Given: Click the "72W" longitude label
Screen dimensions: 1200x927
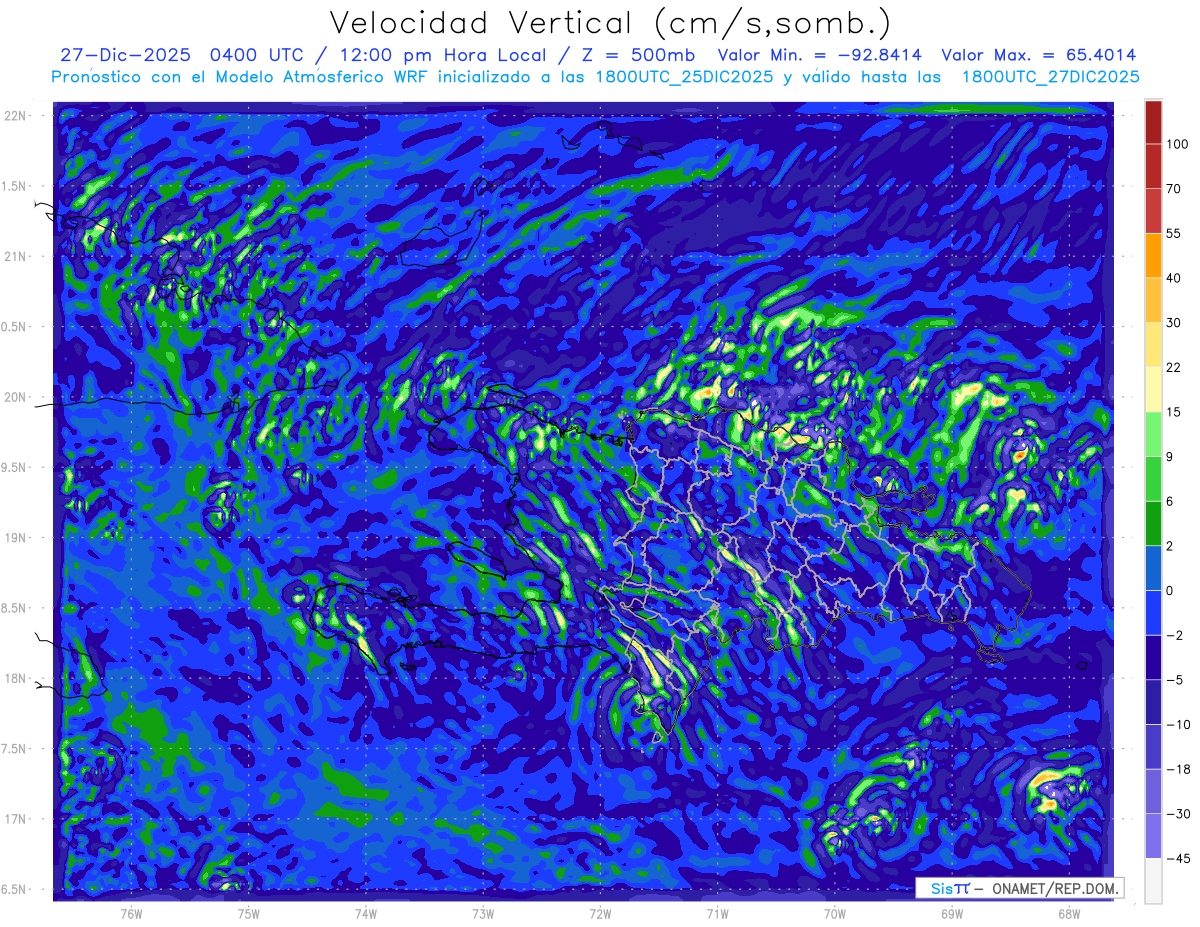Looking at the screenshot, I should point(600,913).
